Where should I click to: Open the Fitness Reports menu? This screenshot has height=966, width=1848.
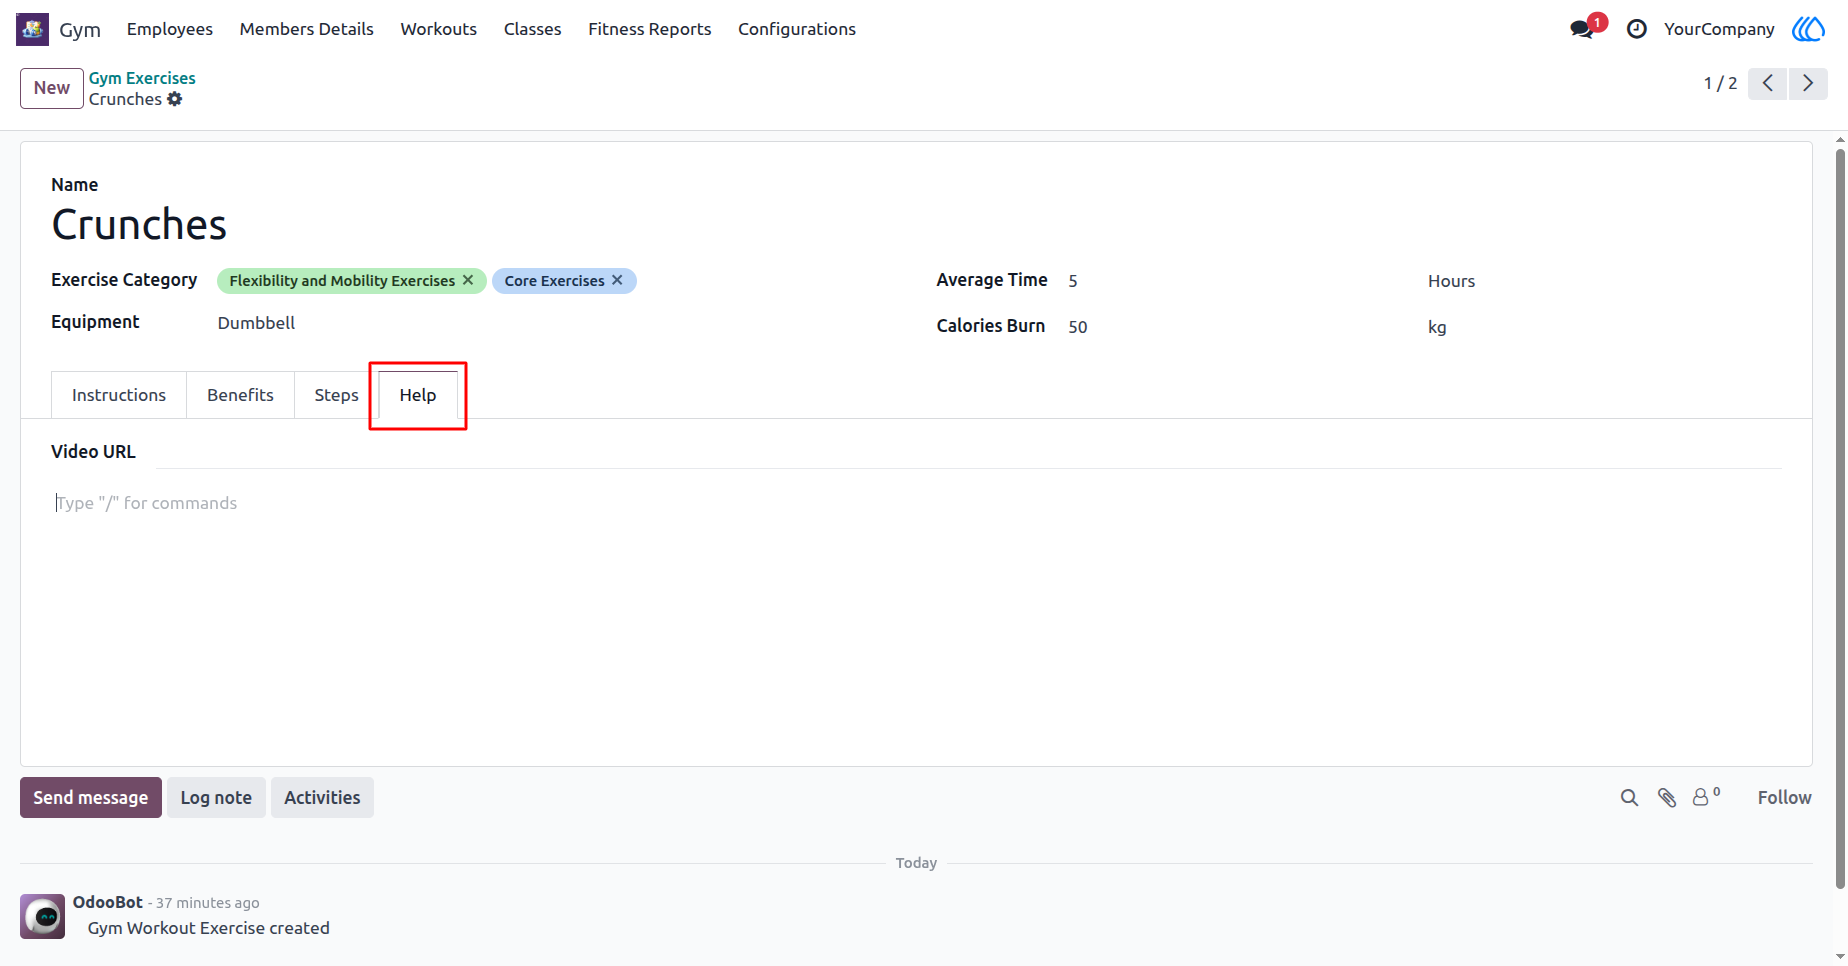click(x=650, y=29)
